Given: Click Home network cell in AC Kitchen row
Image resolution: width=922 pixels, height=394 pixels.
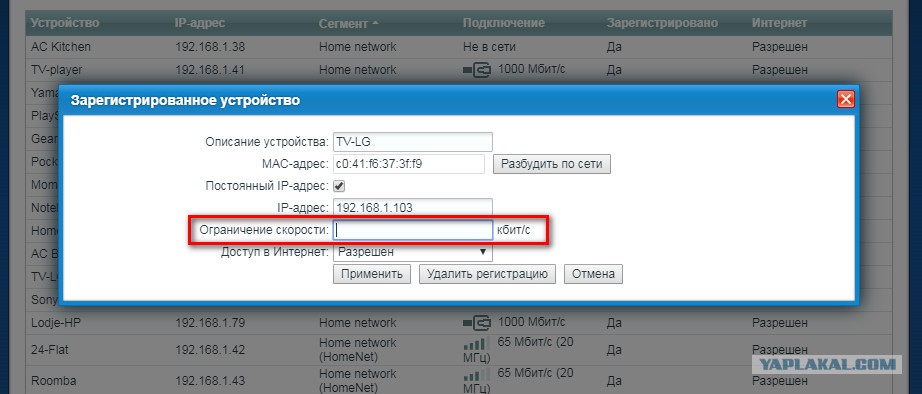Looking at the screenshot, I should tap(358, 46).
